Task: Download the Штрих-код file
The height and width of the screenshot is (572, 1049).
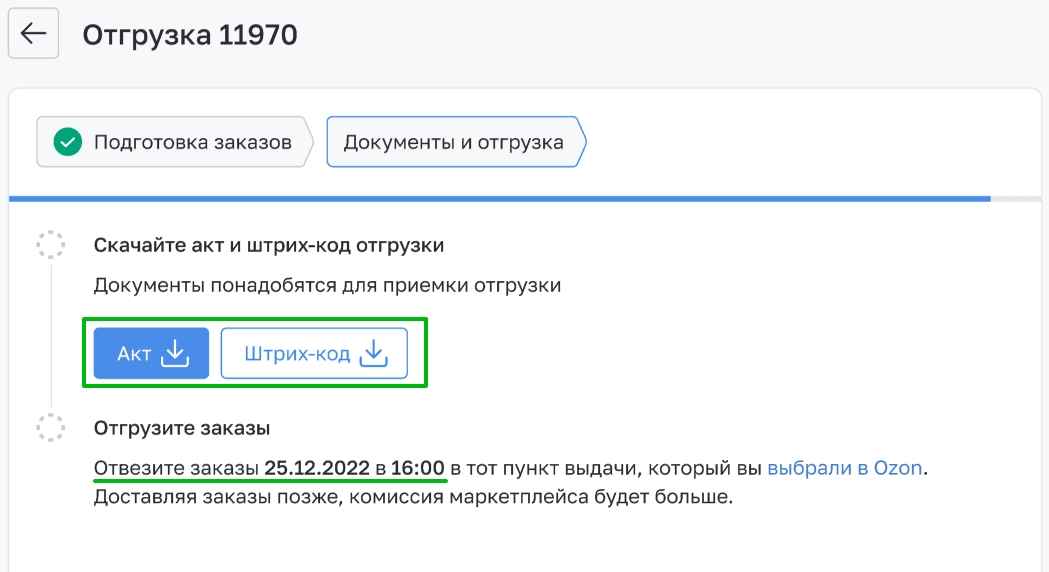Action: coord(314,353)
